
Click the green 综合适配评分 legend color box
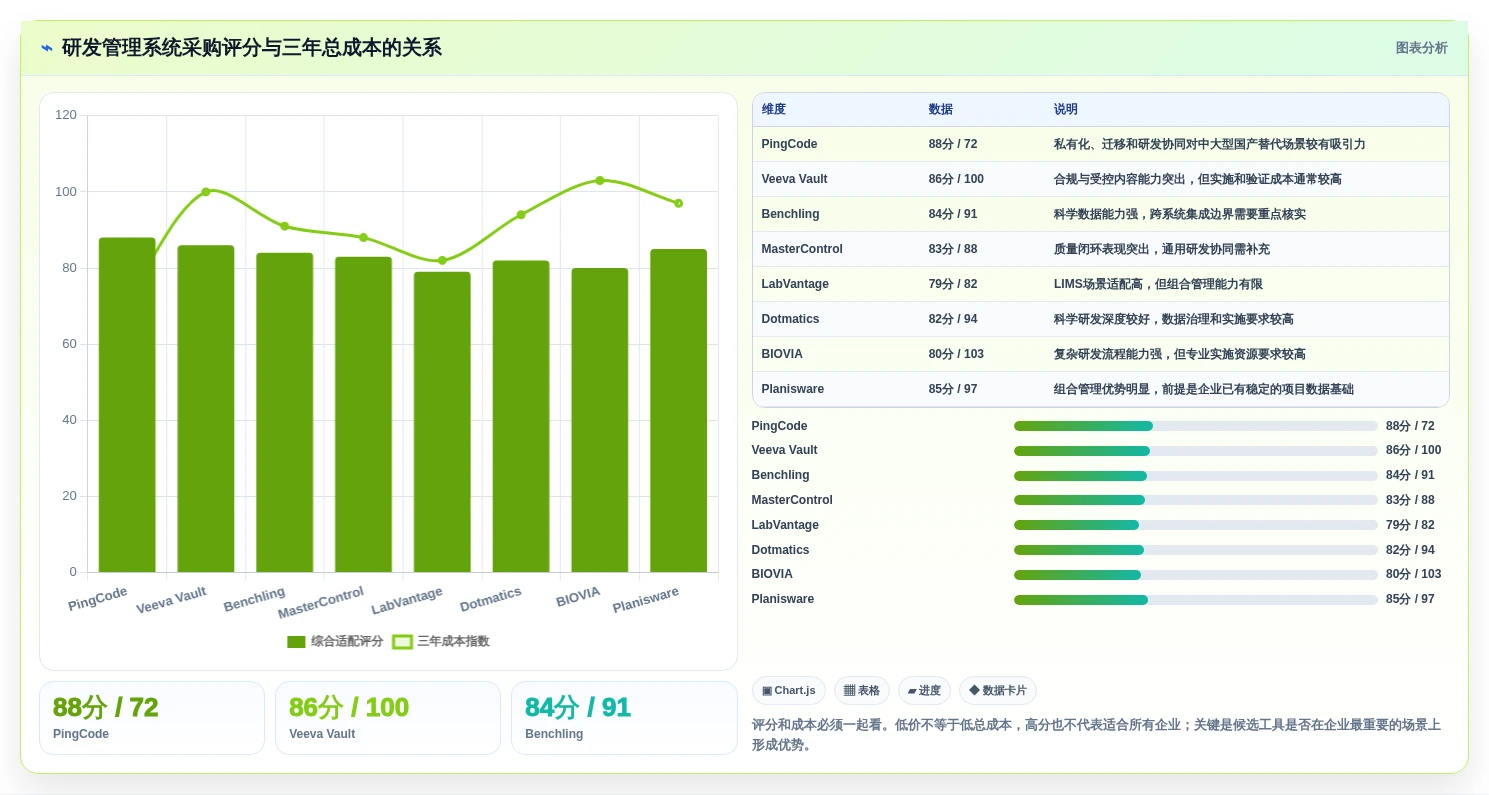(x=296, y=642)
